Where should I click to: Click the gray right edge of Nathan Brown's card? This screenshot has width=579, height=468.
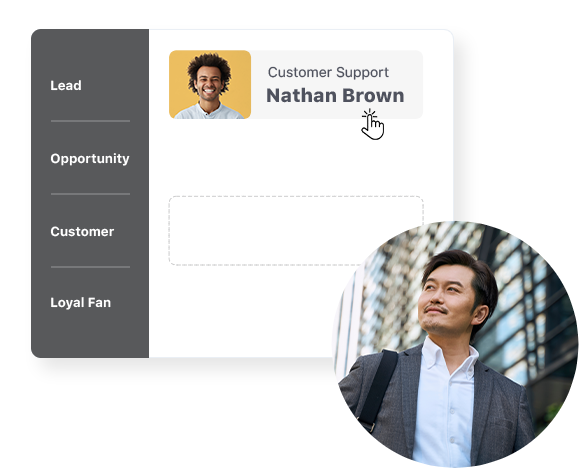tap(414, 85)
